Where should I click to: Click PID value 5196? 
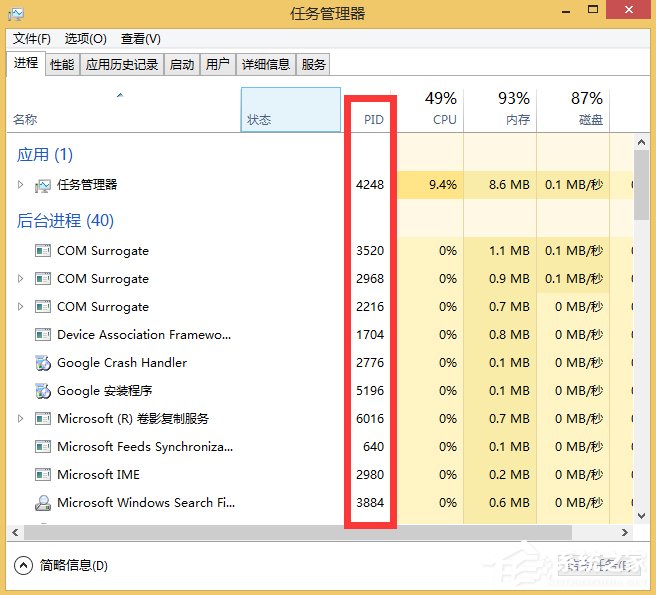pyautogui.click(x=370, y=391)
